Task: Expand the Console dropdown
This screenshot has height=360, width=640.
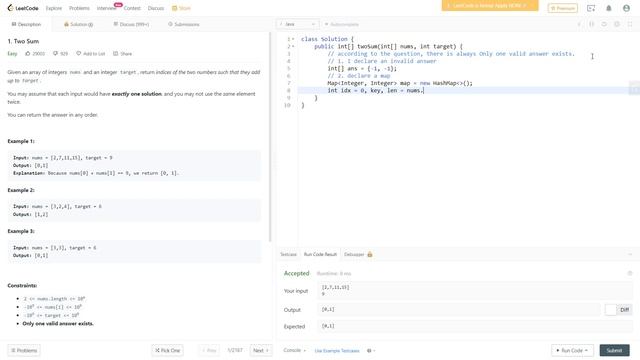Action: click(294, 351)
